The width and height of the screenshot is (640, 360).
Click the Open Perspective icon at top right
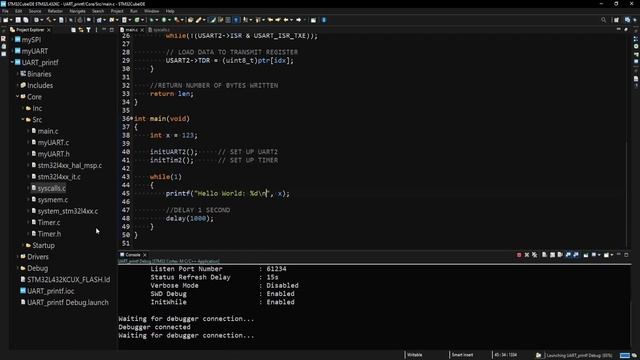click(x=616, y=20)
